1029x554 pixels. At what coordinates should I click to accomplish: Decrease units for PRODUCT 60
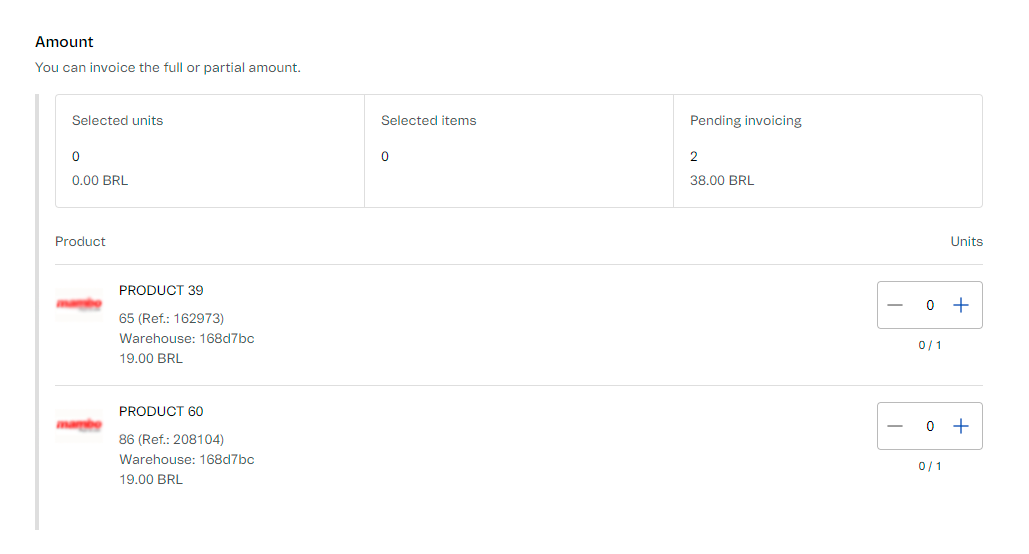(x=895, y=426)
